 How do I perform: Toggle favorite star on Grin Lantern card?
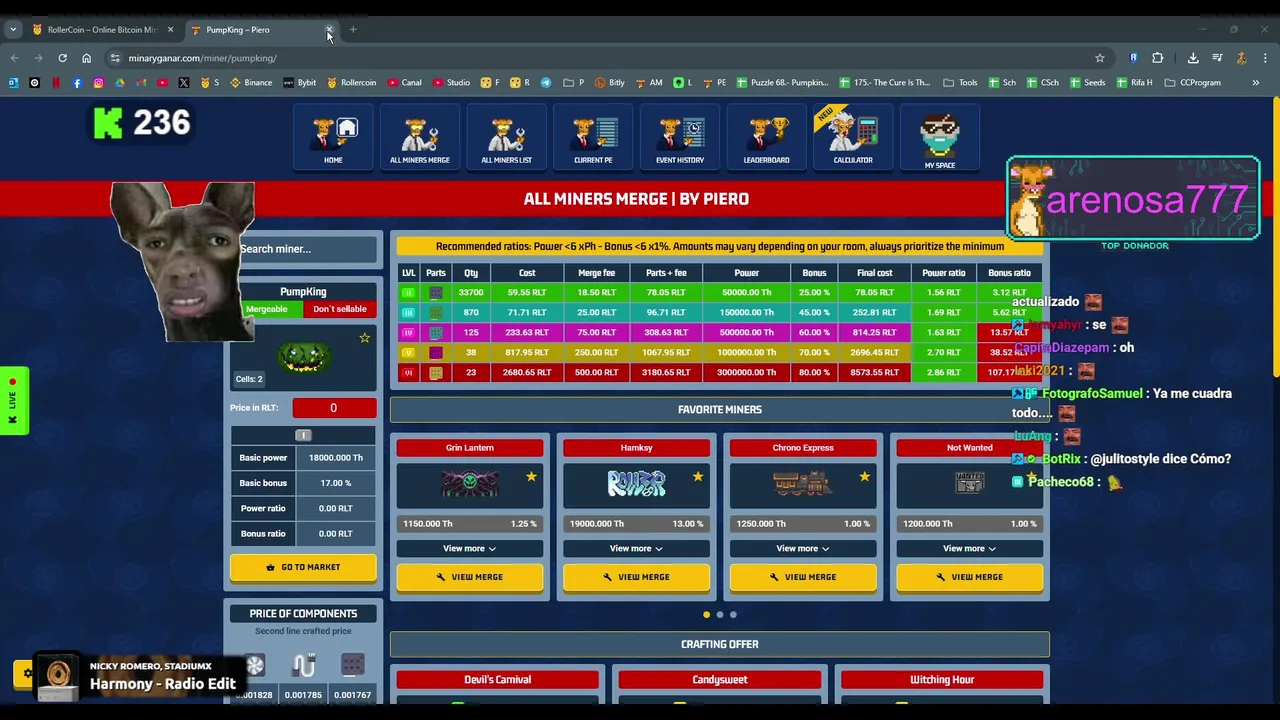(x=531, y=477)
